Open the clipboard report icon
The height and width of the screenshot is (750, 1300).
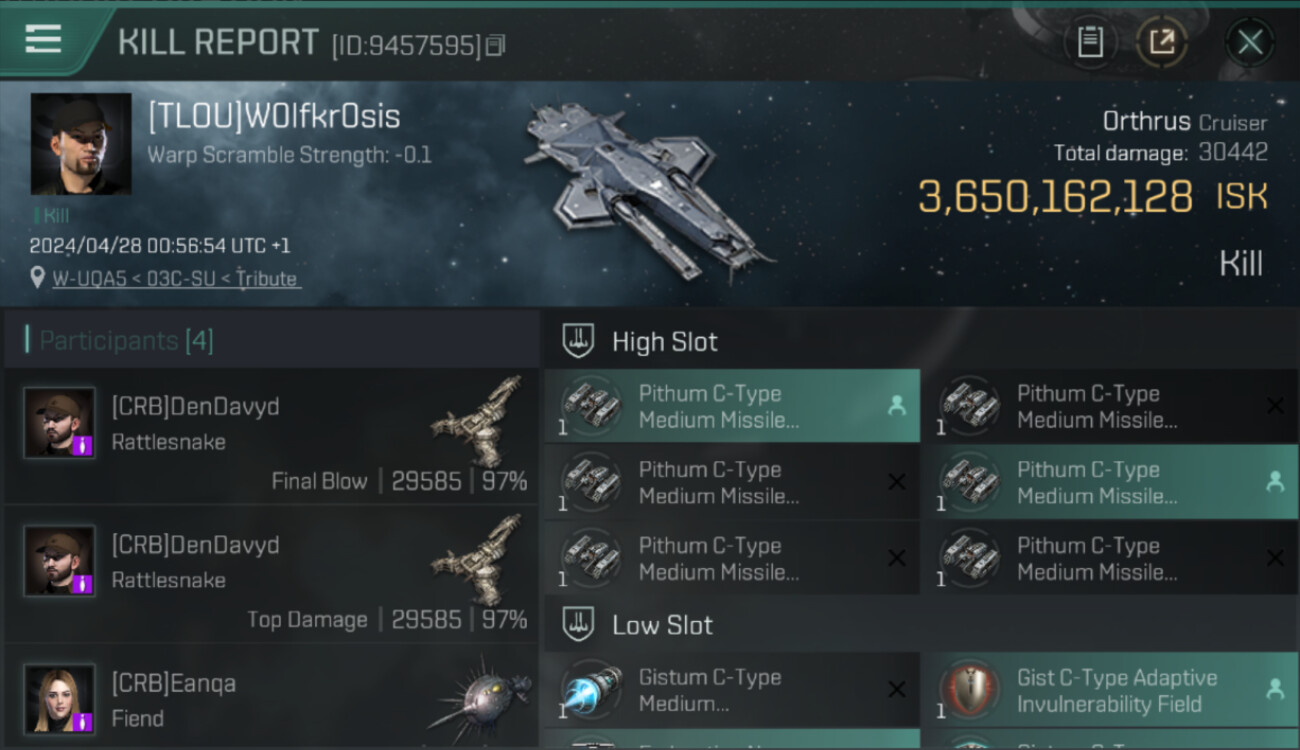1090,42
